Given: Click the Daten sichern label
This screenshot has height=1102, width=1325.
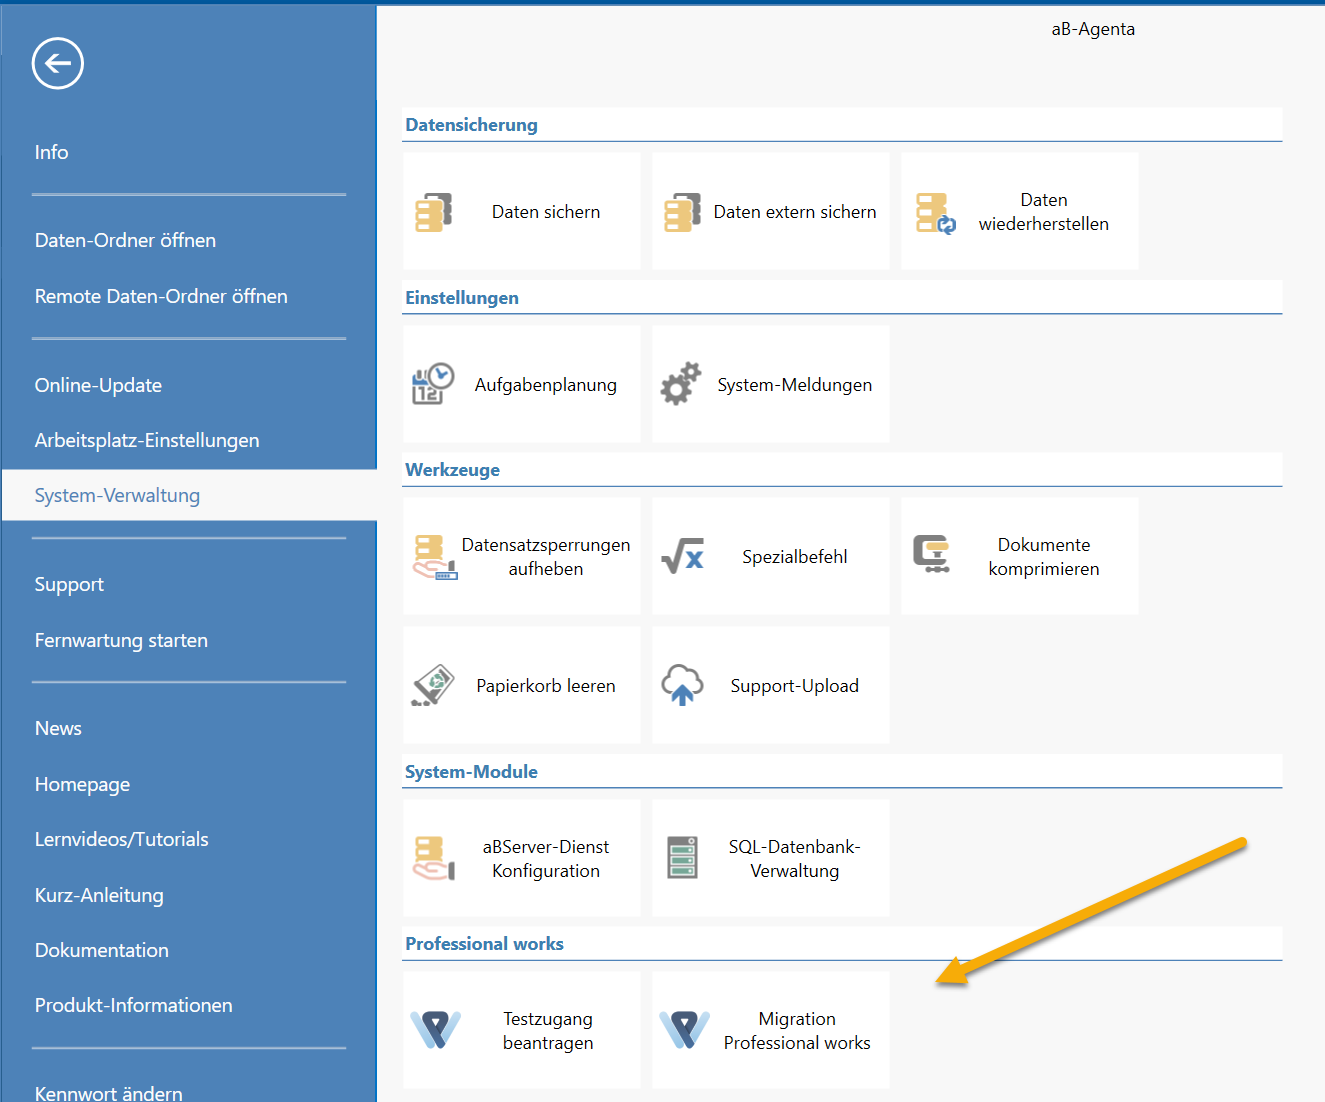Looking at the screenshot, I should [x=546, y=212].
